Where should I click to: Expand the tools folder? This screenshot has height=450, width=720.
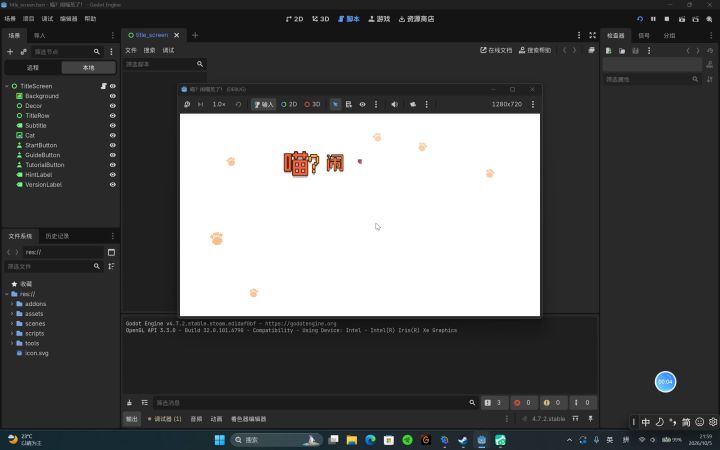click(12, 343)
